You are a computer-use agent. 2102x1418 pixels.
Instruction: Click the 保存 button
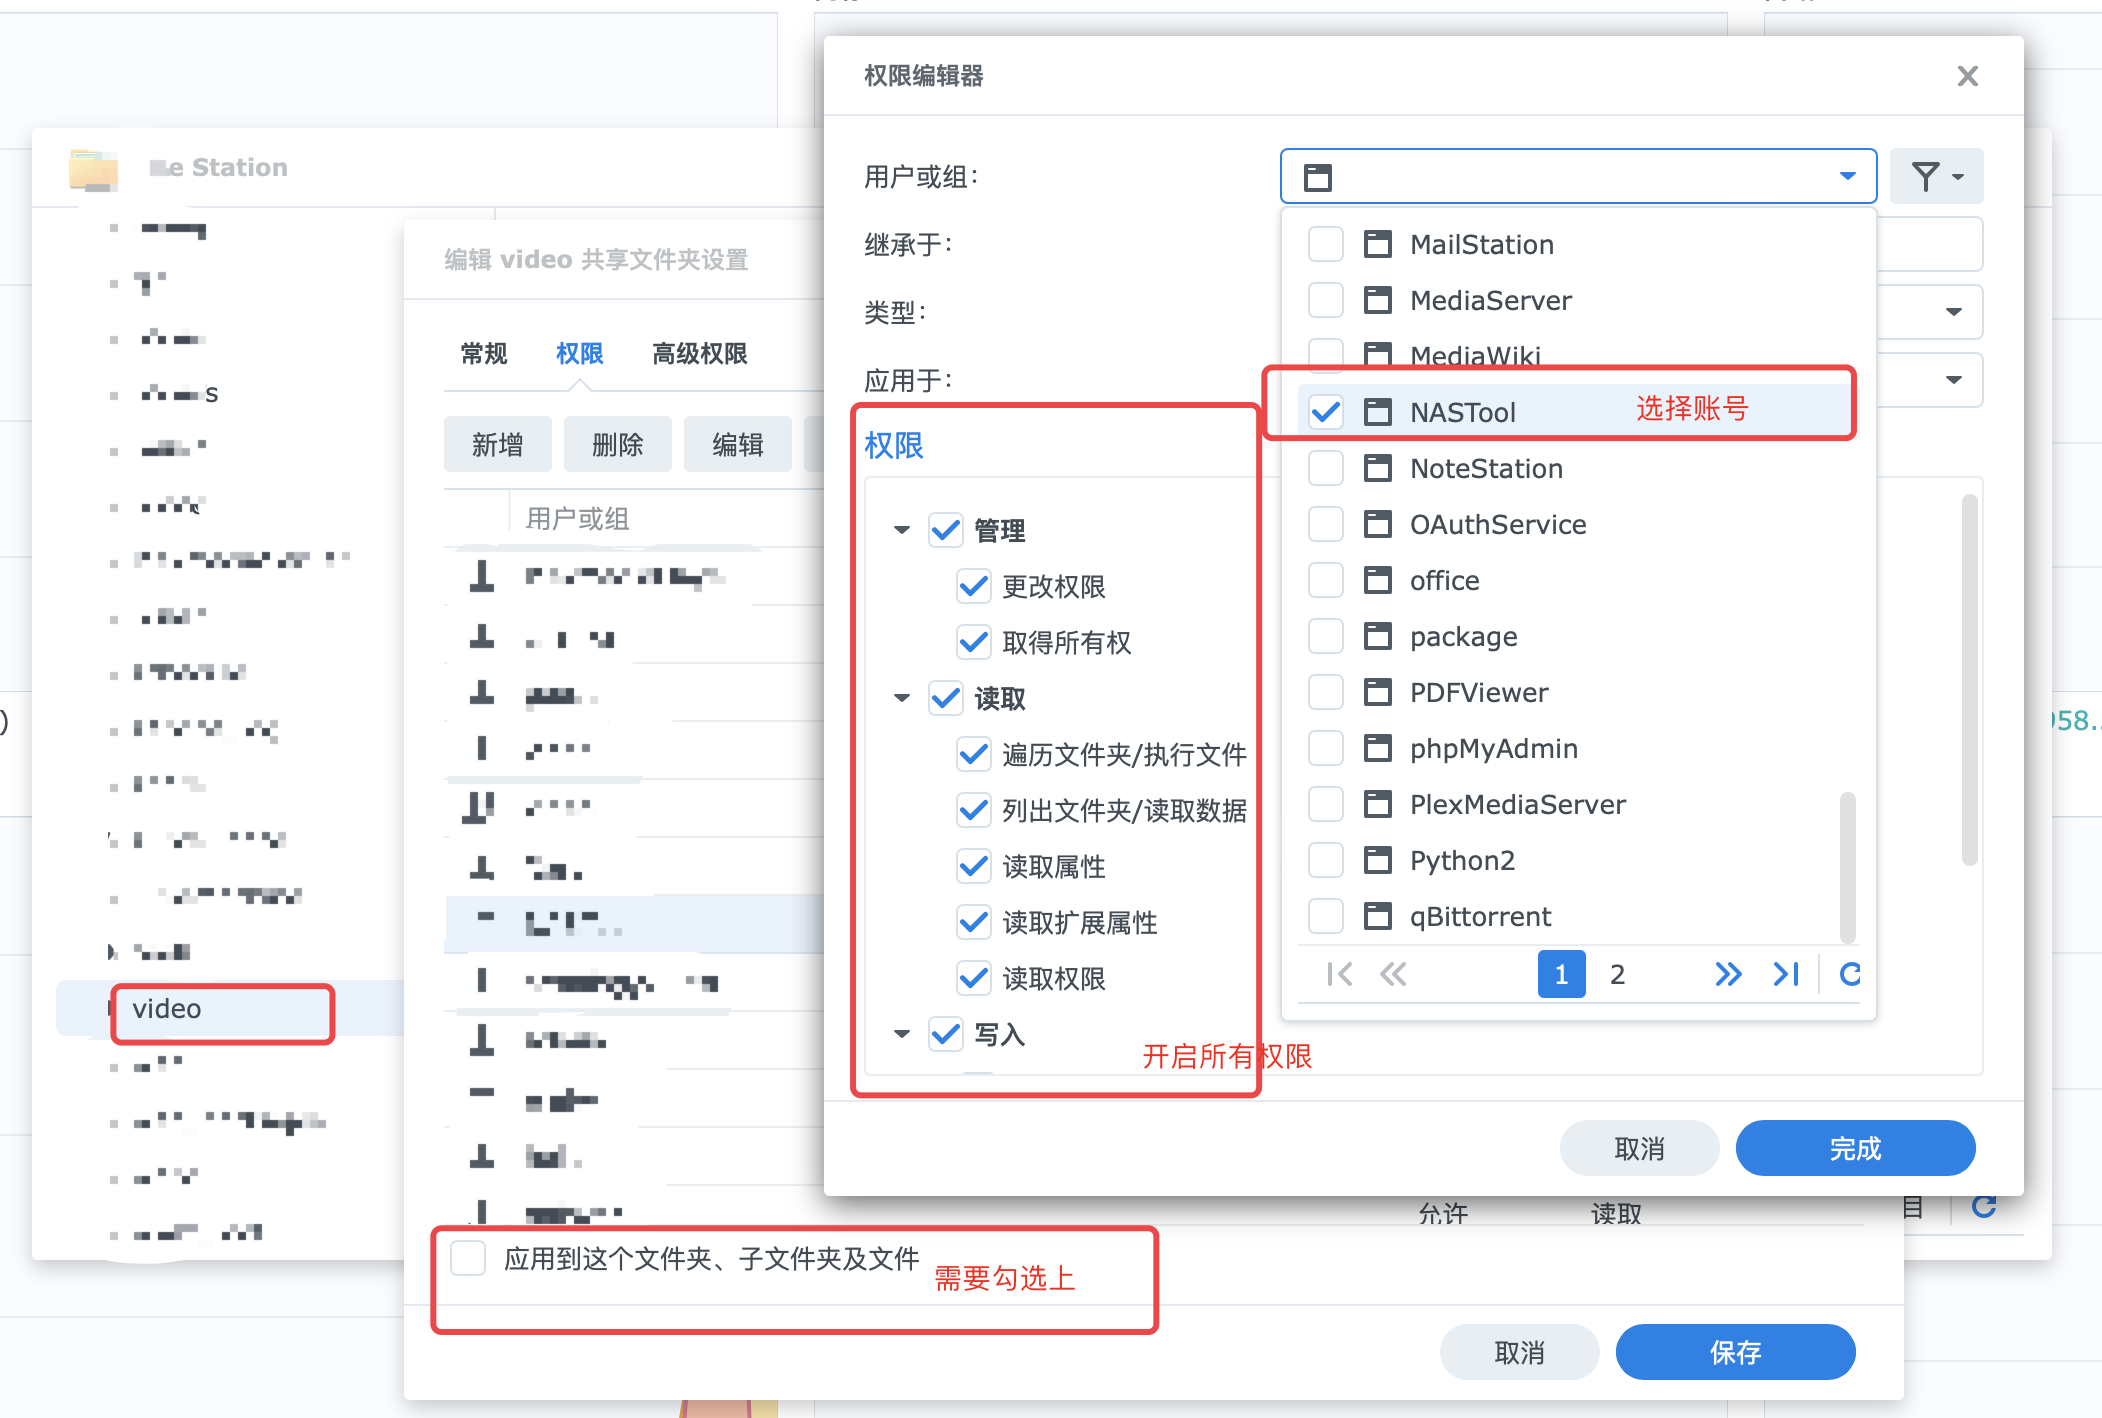point(1734,1352)
